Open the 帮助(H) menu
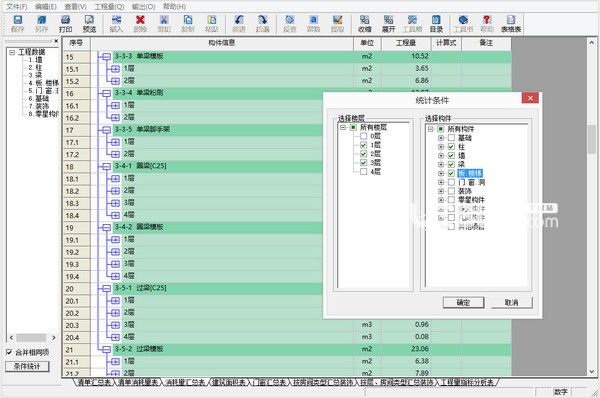 click(174, 7)
